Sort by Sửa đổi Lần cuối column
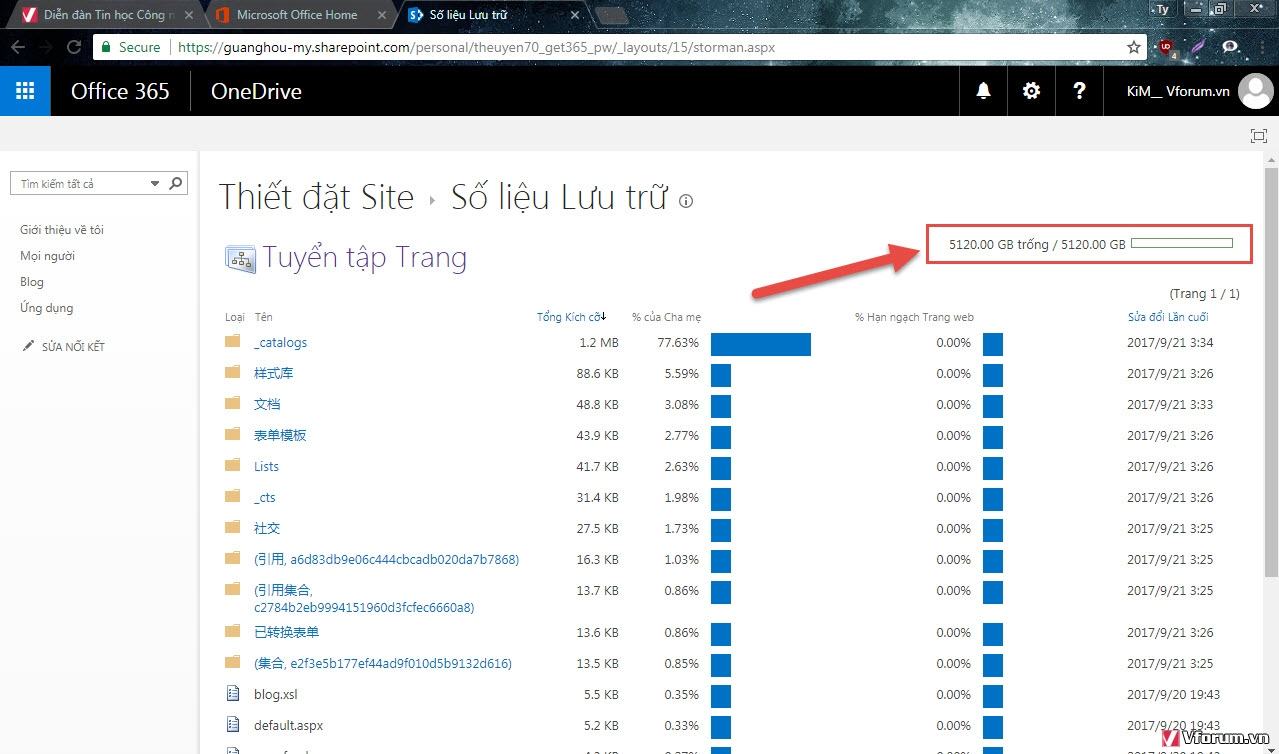The height and width of the screenshot is (754, 1279). coord(1167,317)
